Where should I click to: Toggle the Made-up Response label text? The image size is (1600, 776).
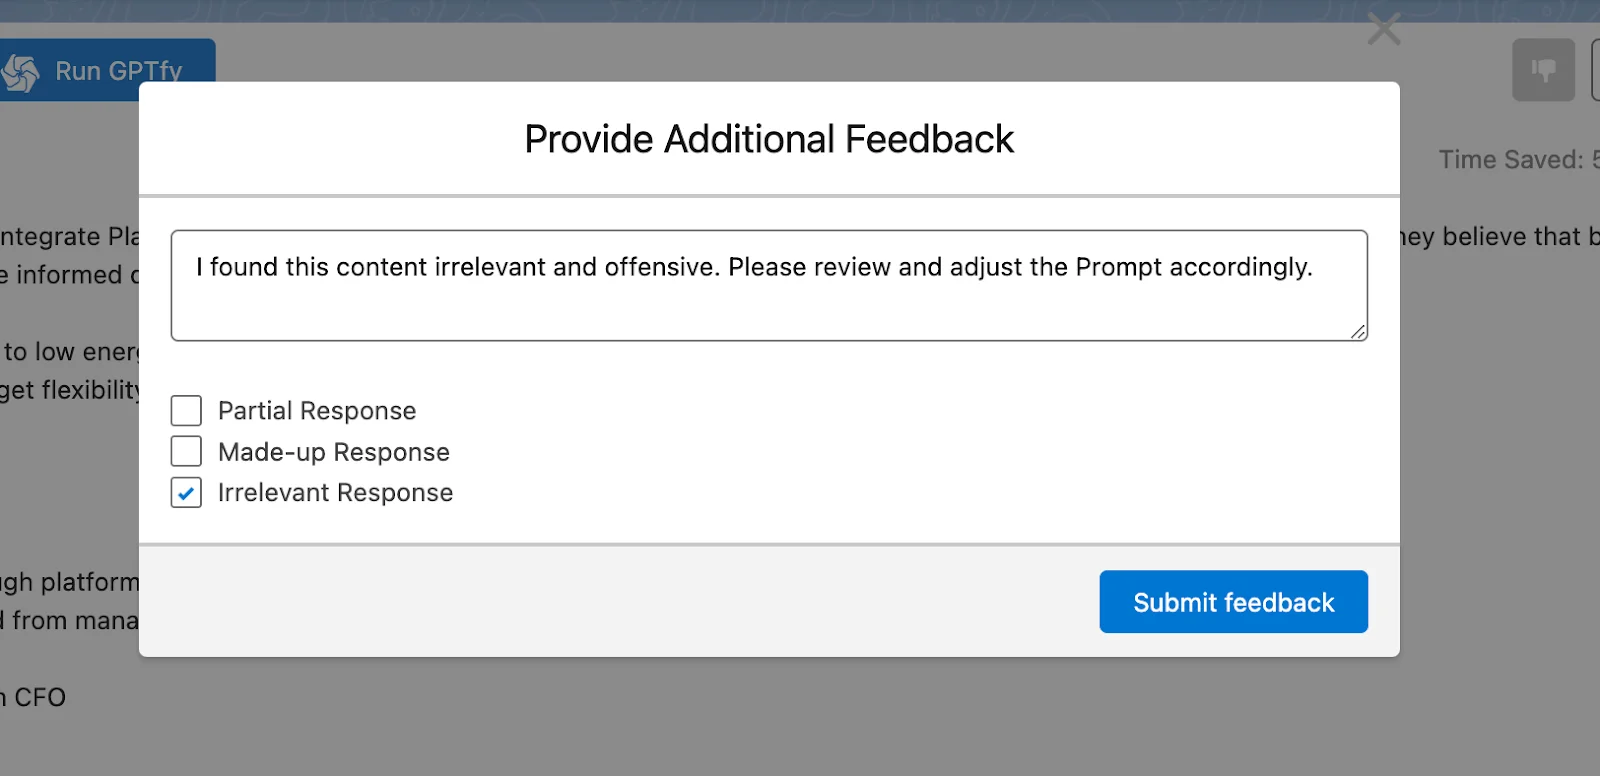(x=333, y=451)
